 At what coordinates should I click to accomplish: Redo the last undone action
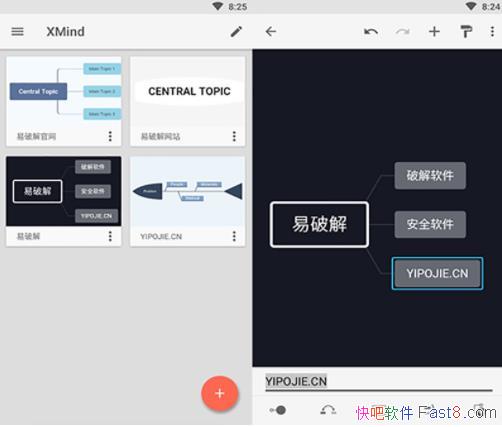point(403,32)
